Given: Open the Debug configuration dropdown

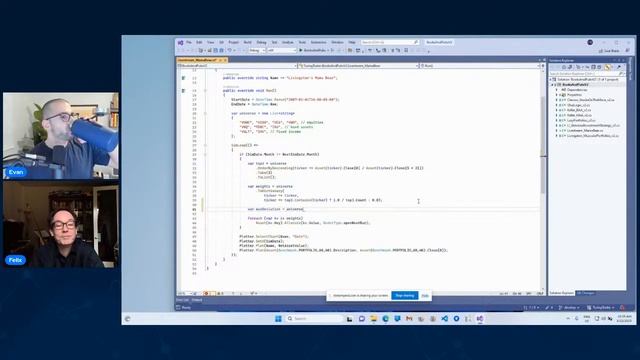Looking at the screenshot, I should (x=257, y=50).
